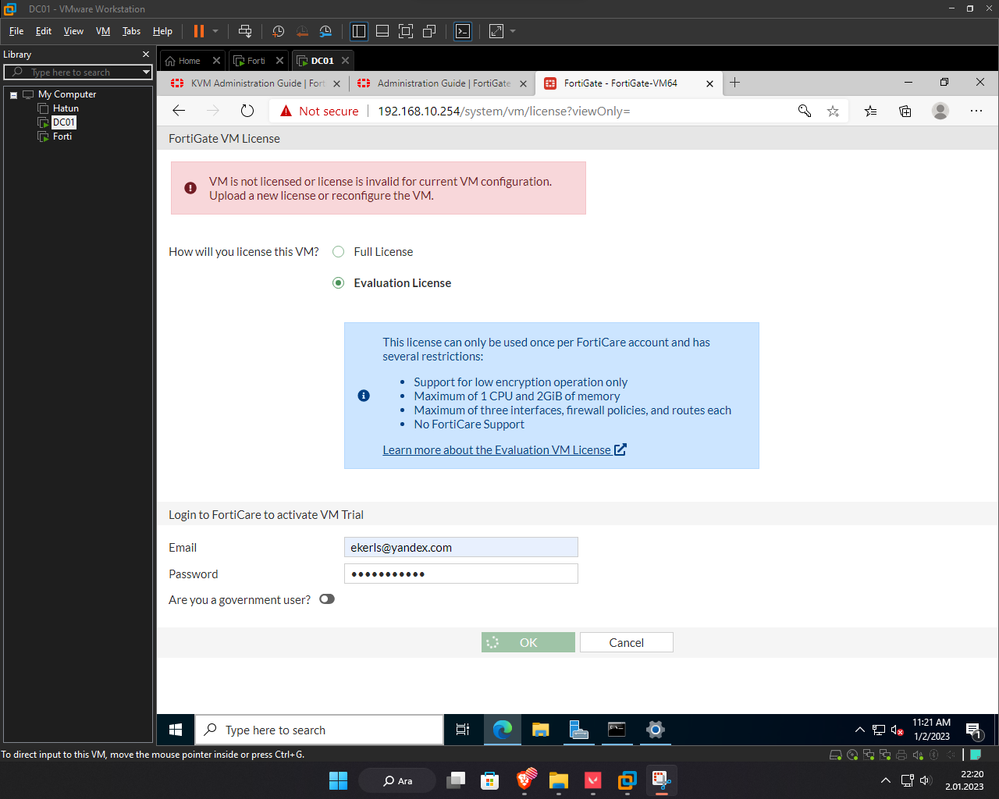Take a snapshot of this VM
Image resolution: width=999 pixels, height=799 pixels.
click(279, 31)
